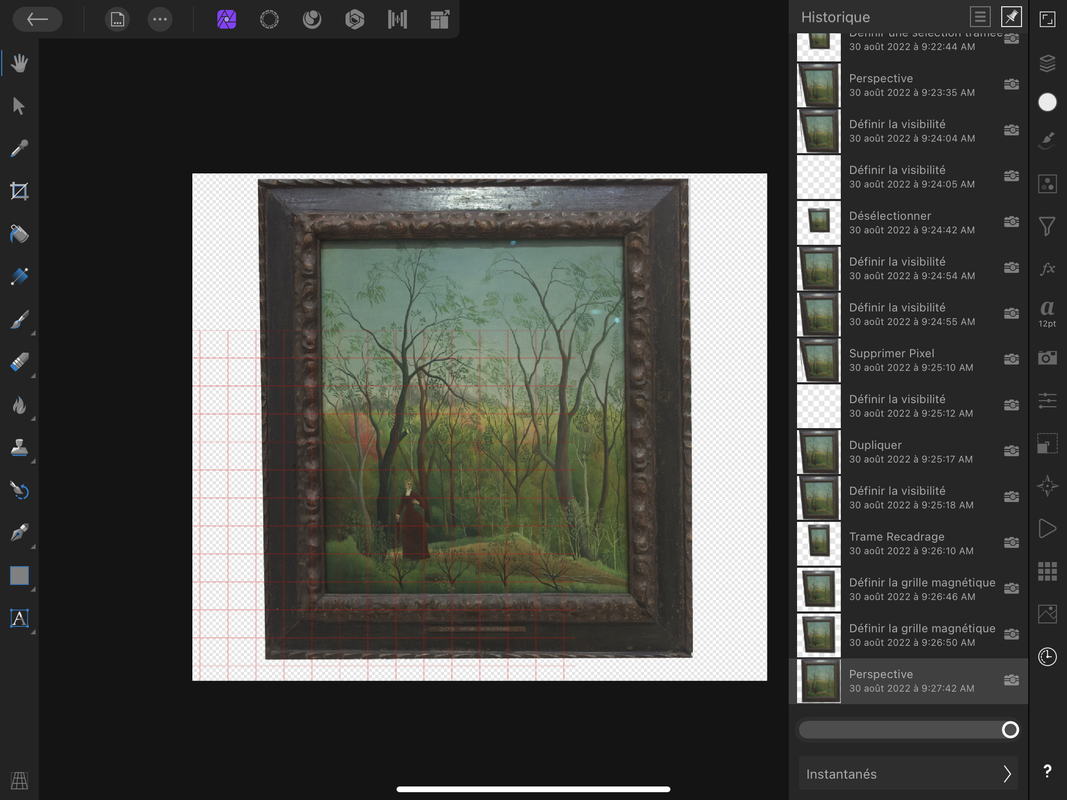
Task: Save snapshot camera for Désélectionner step
Action: (1012, 221)
